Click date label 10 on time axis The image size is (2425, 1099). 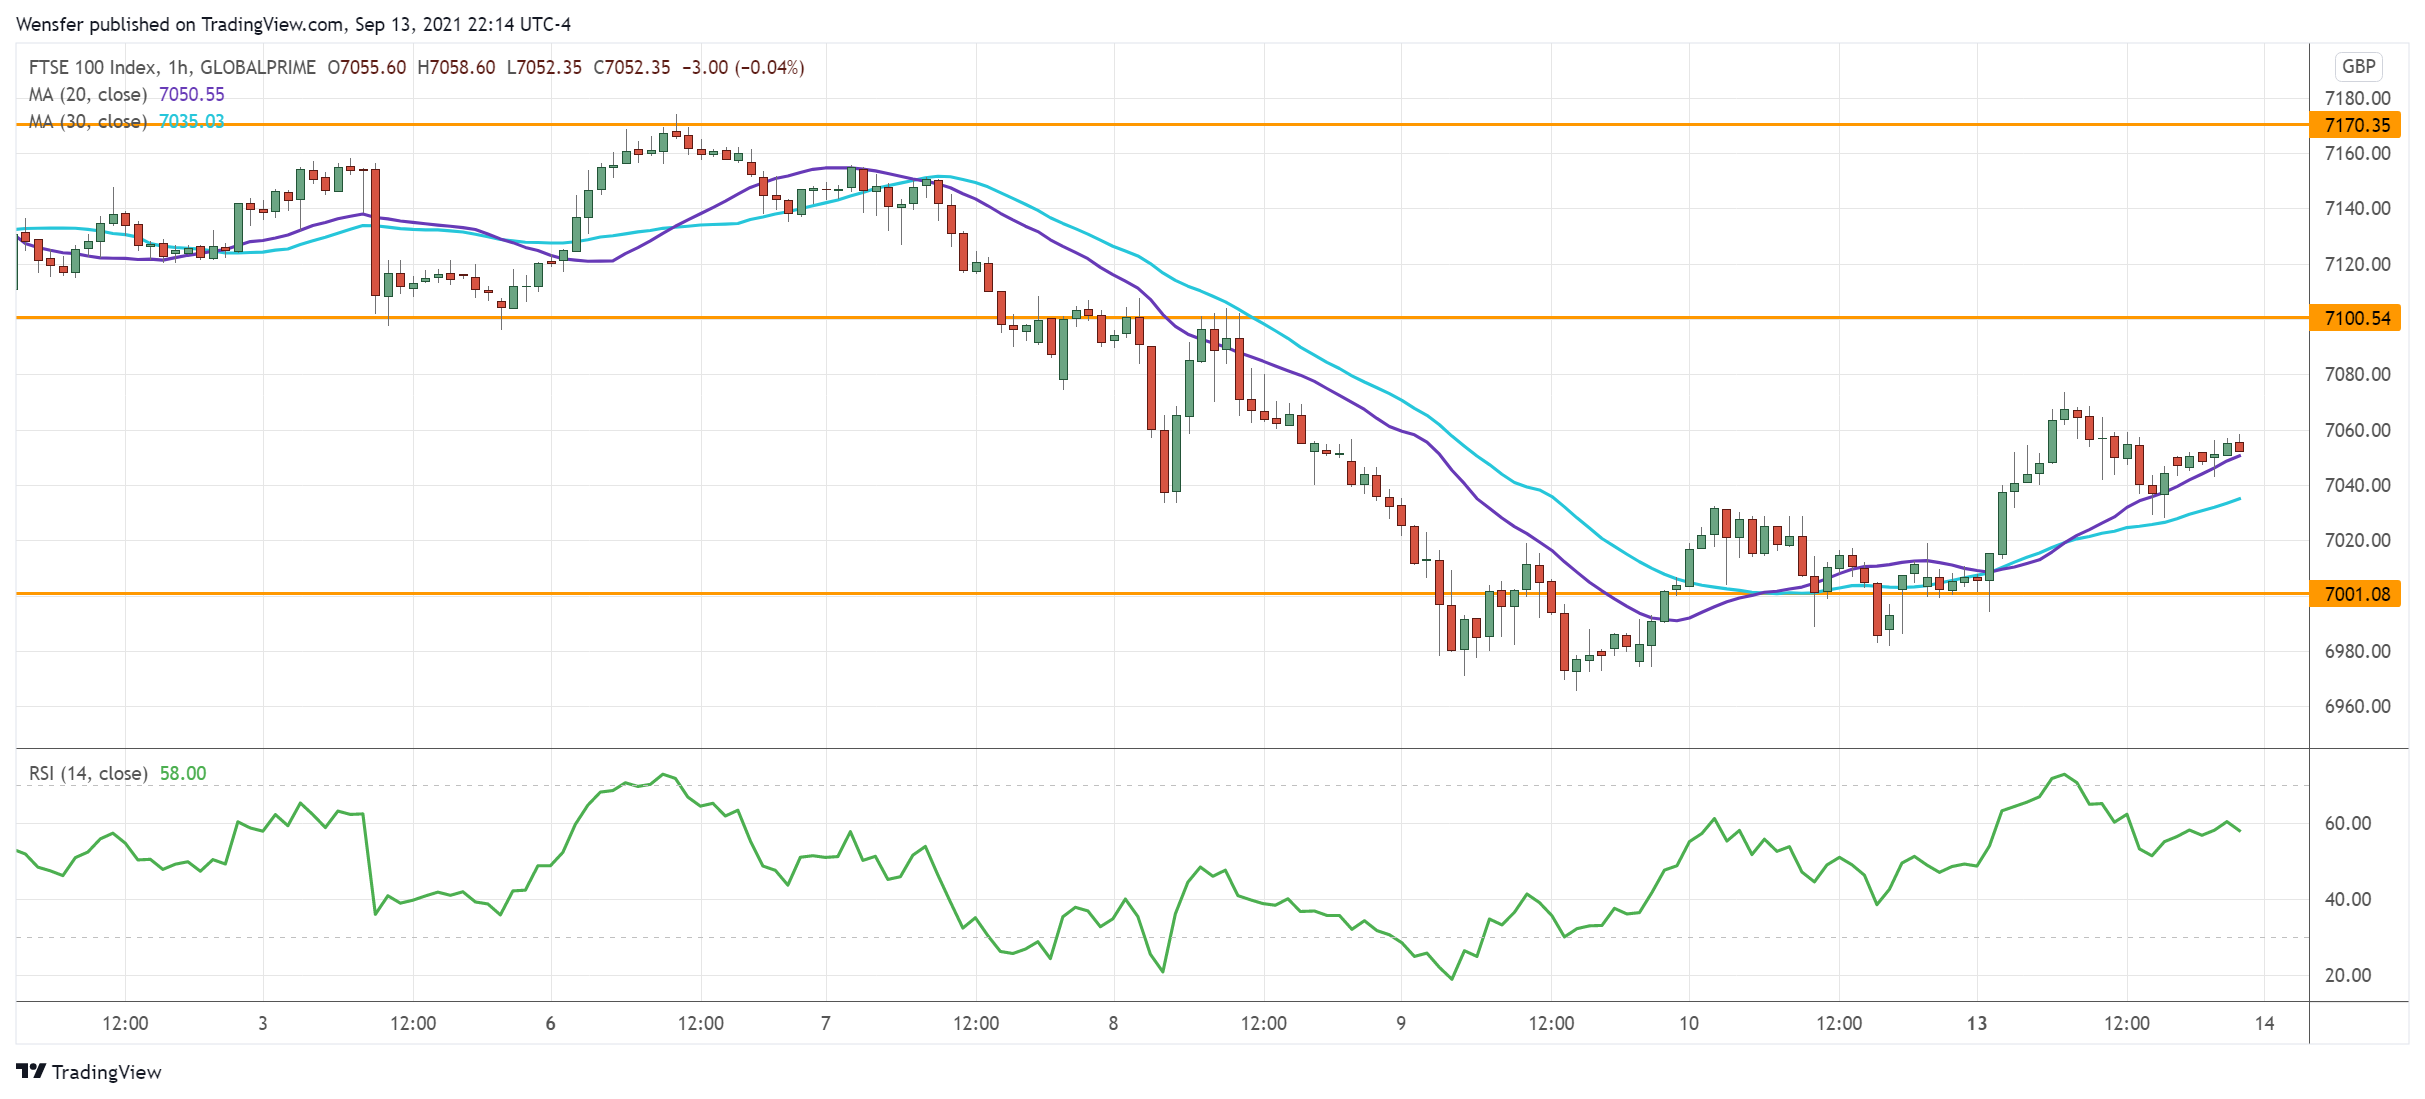click(x=1689, y=1023)
